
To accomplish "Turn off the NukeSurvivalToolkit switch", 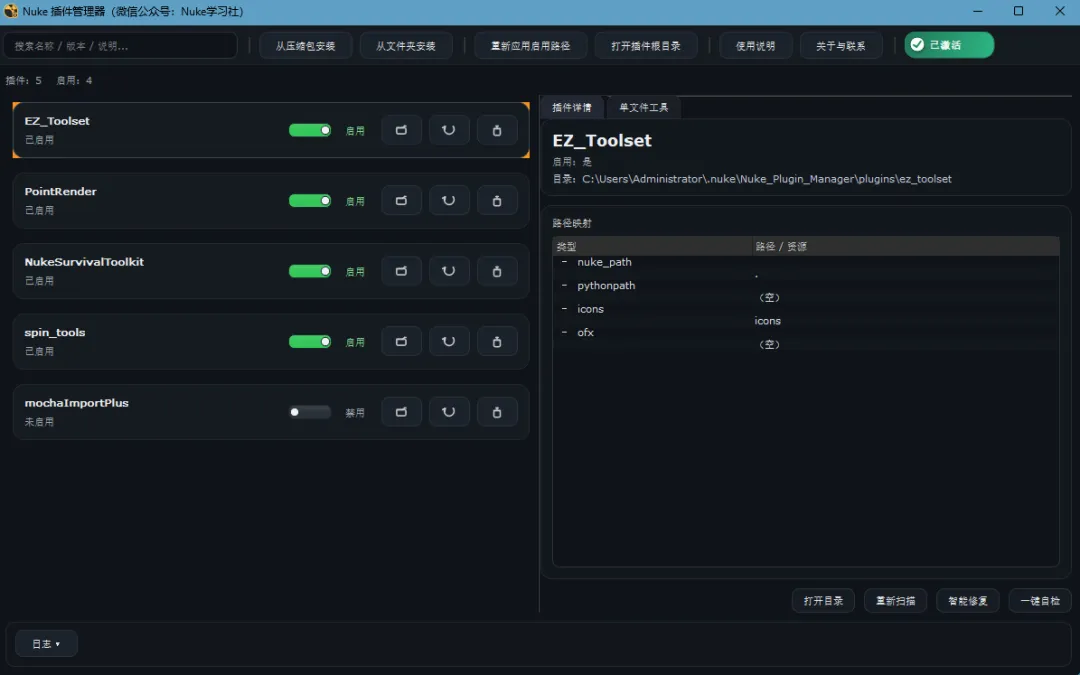I will pyautogui.click(x=310, y=271).
